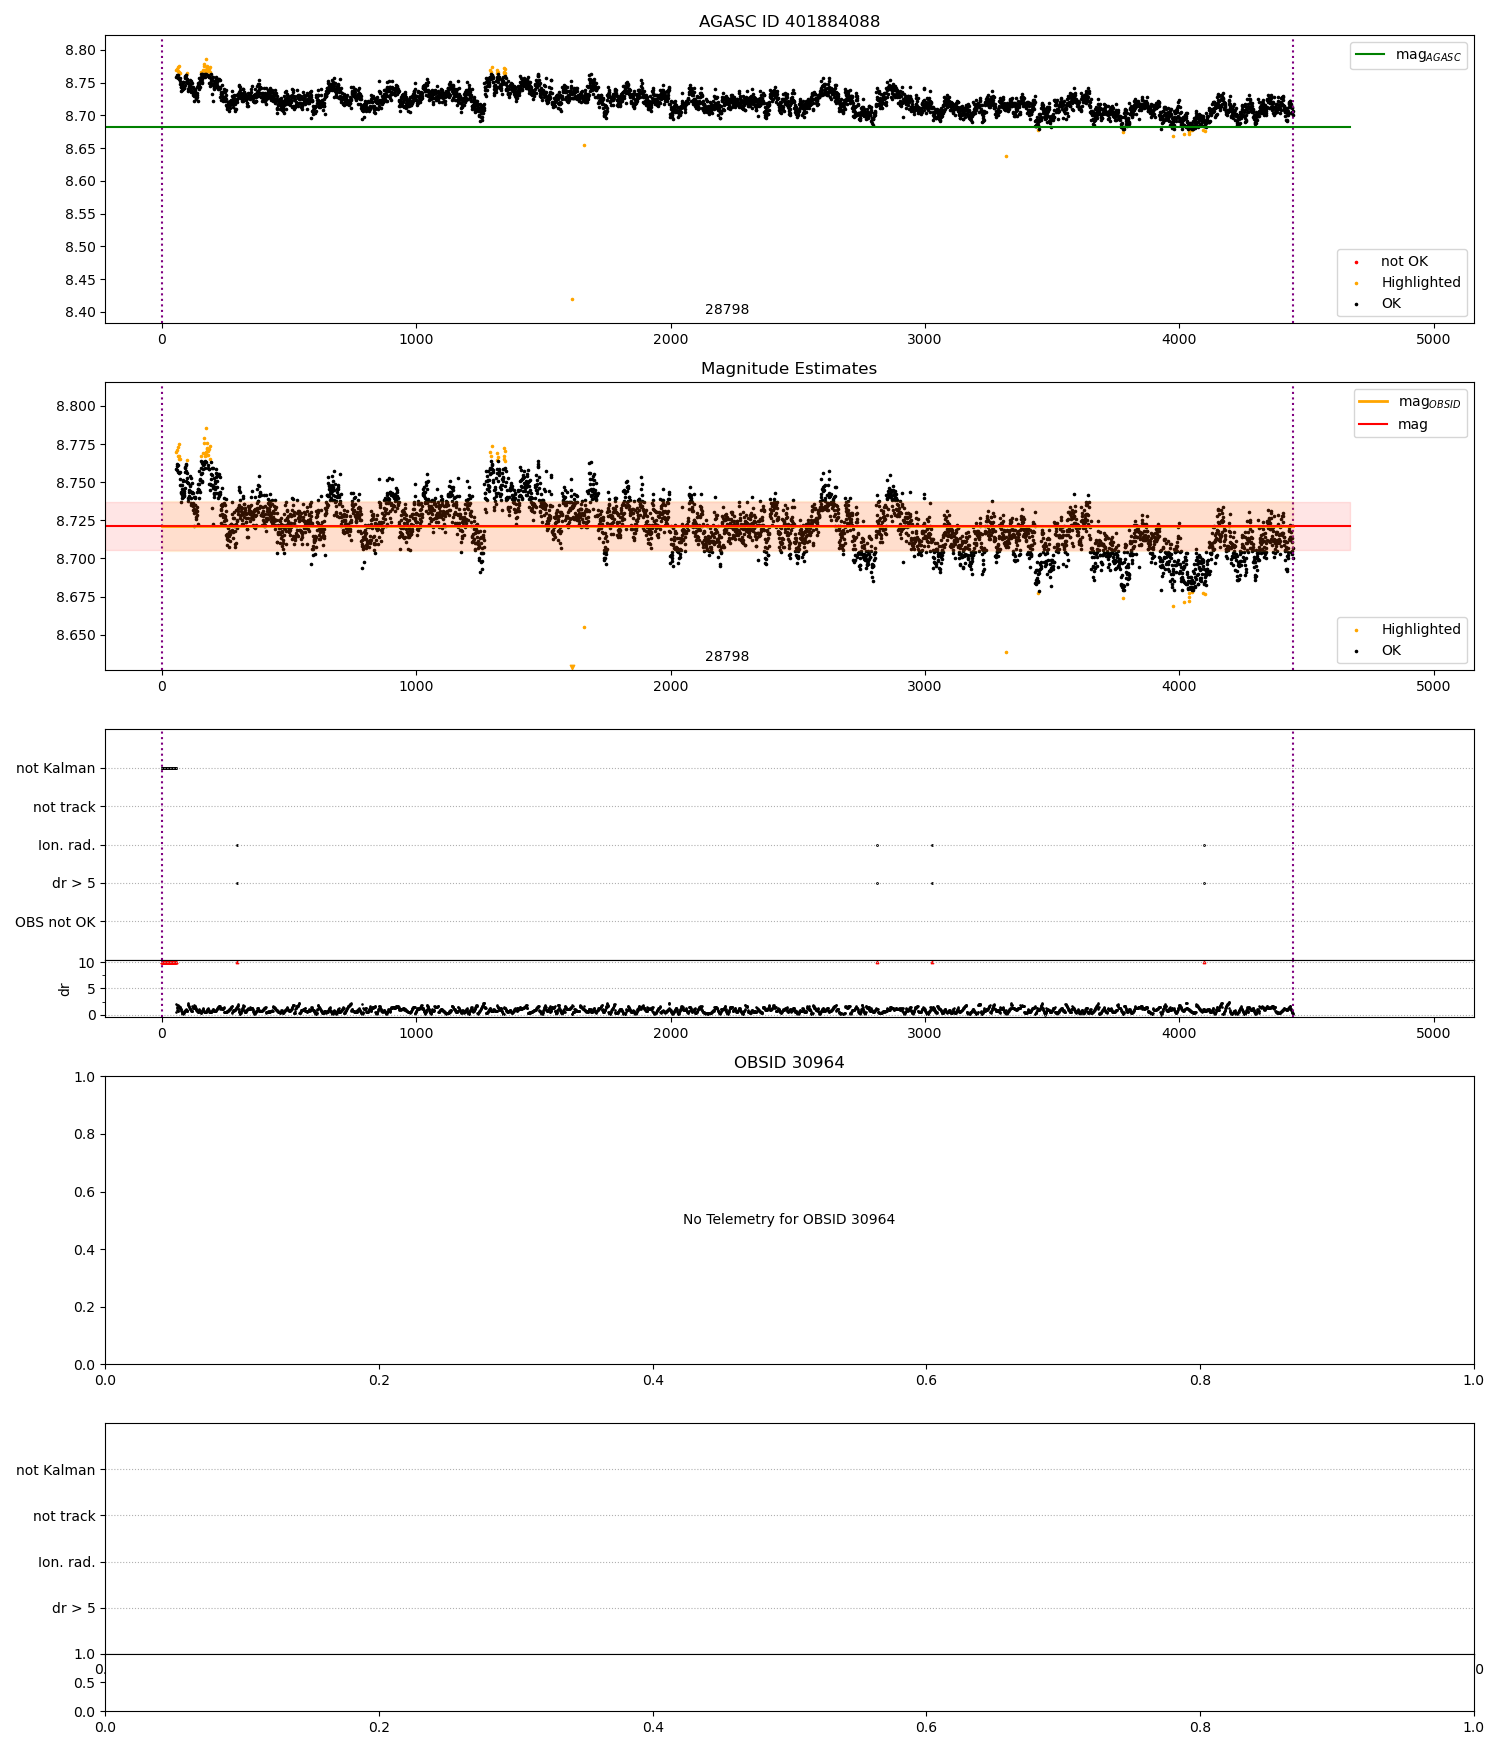This screenshot has width=1500, height=1750.
Task: Click the 'No Telemetry for OBSID 30964' message
Action: click(x=789, y=1220)
